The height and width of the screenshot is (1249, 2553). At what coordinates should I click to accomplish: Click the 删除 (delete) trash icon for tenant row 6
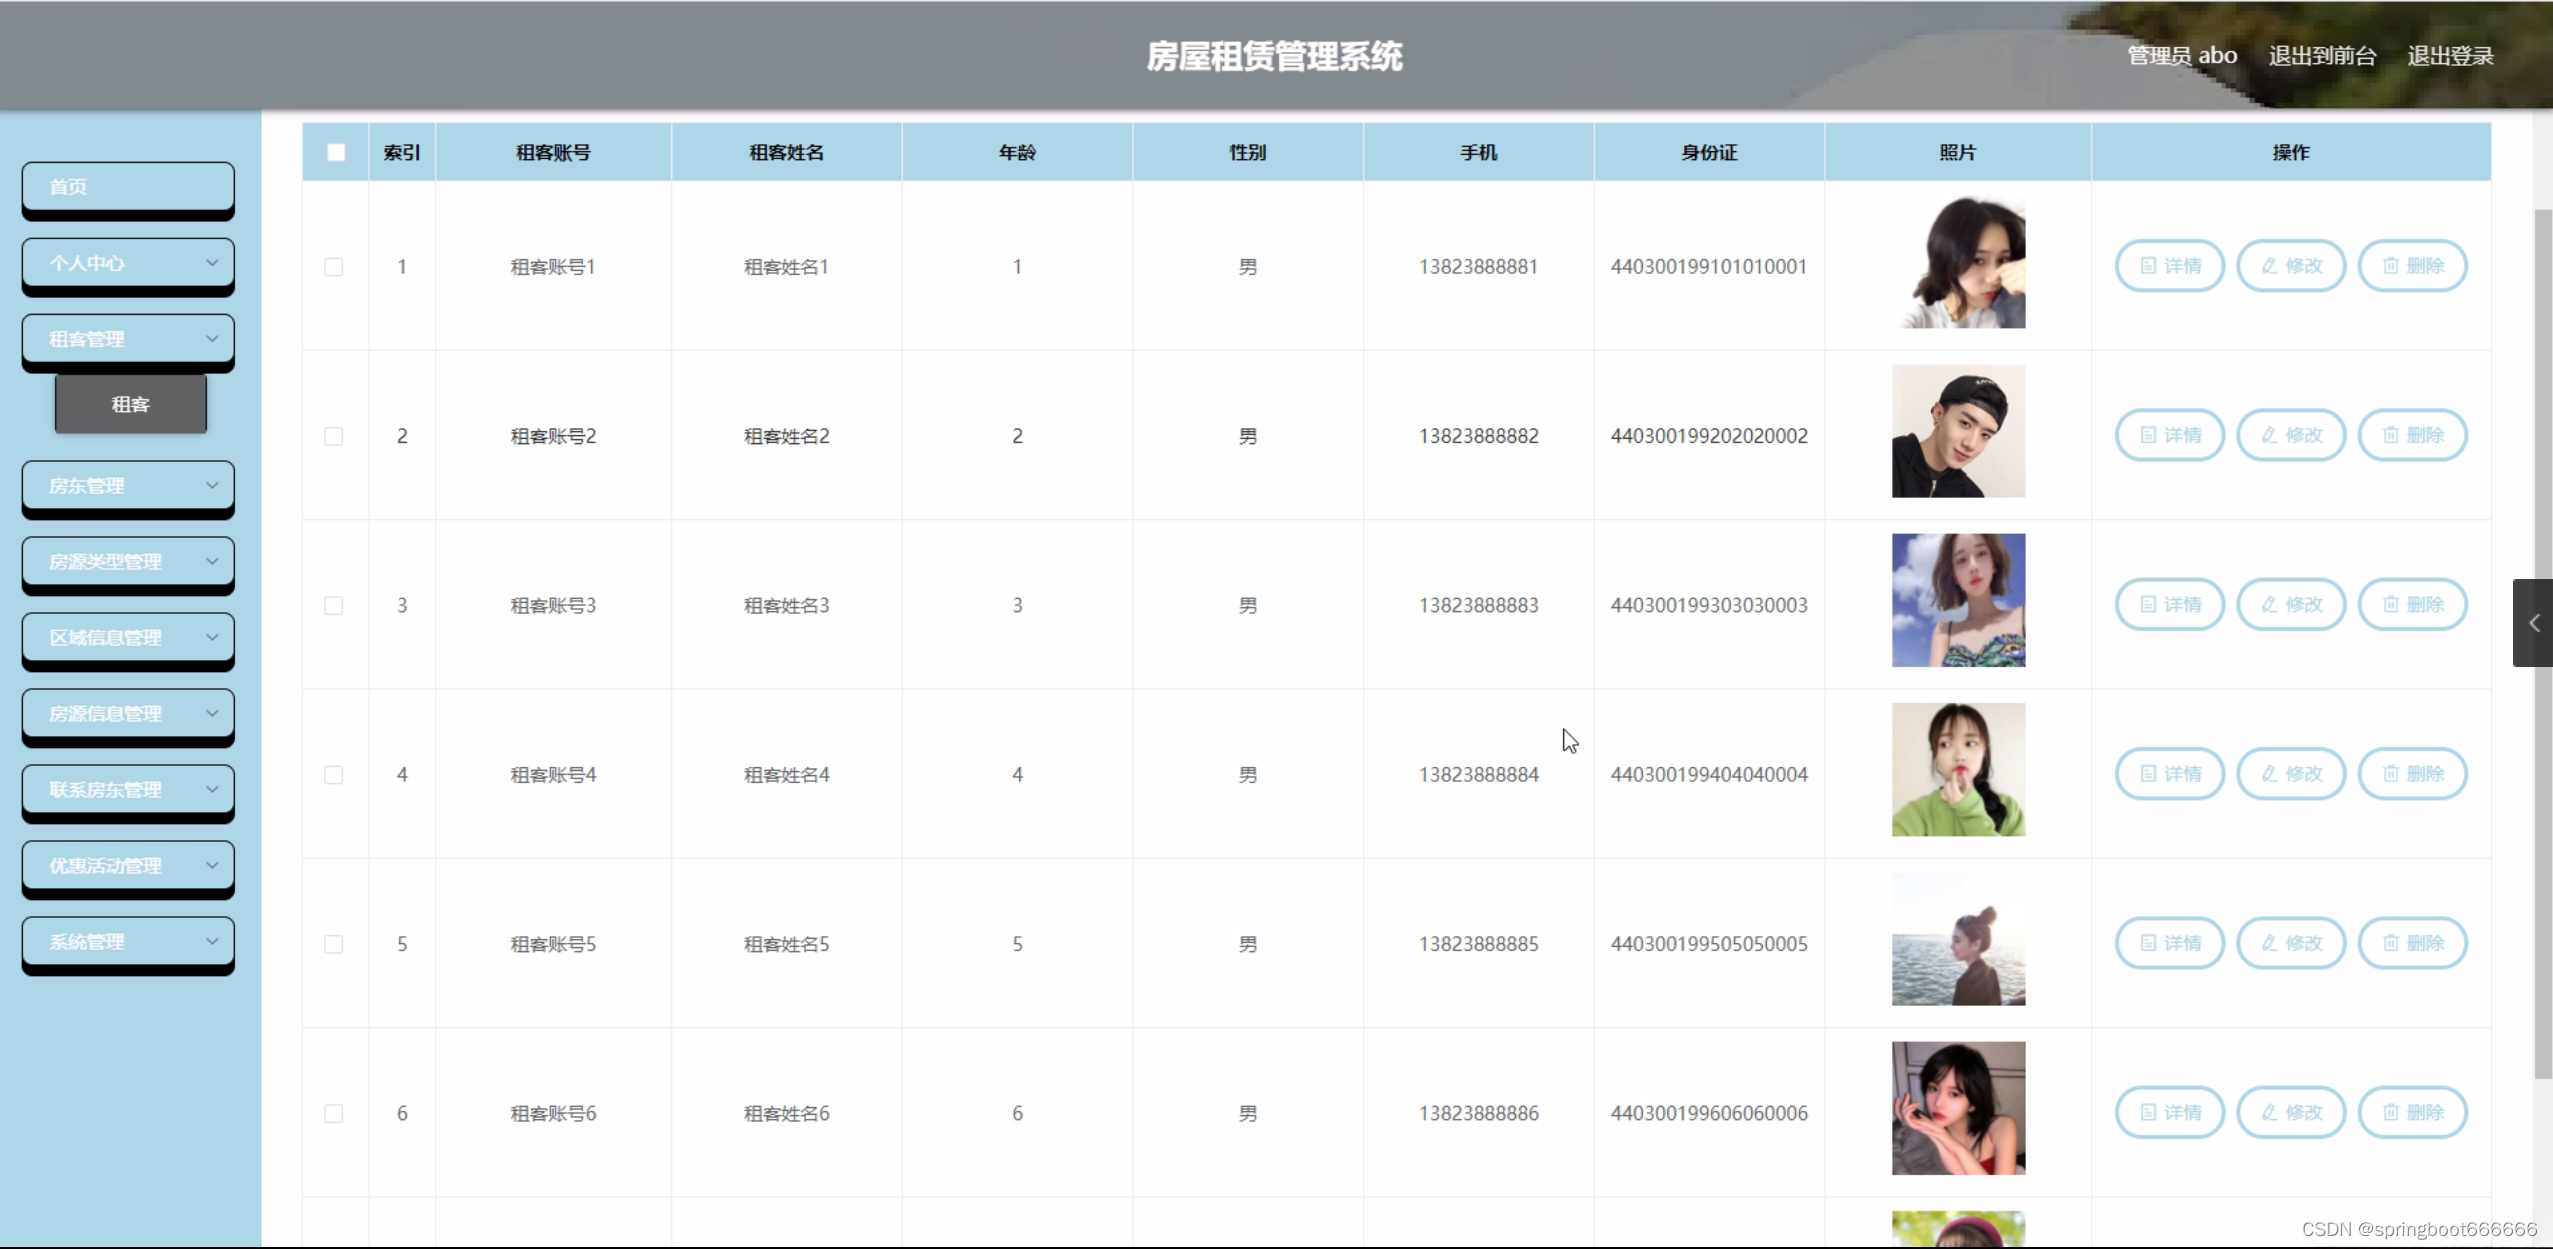pos(2390,1112)
